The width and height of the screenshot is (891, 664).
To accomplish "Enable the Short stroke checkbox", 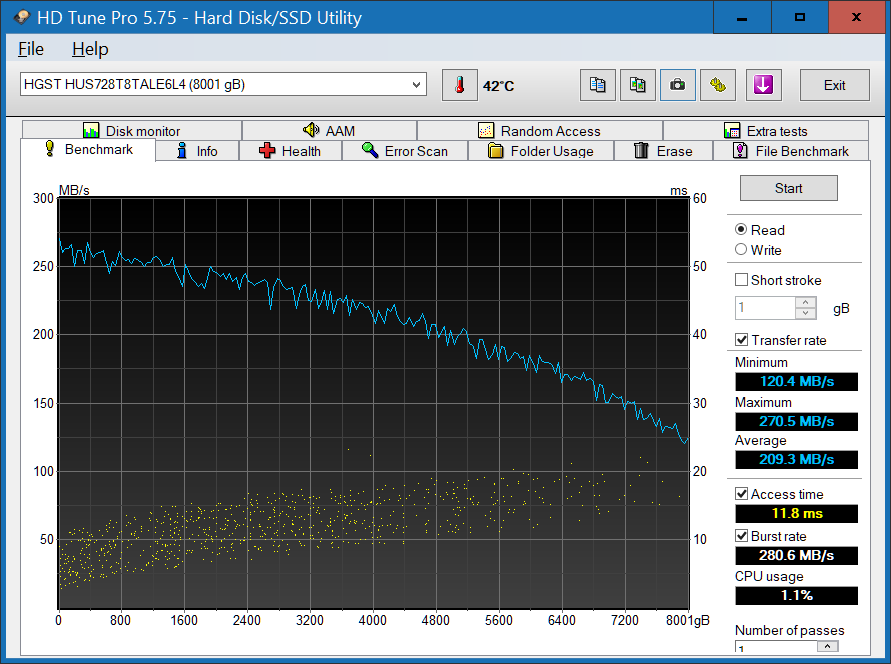I will point(743,280).
